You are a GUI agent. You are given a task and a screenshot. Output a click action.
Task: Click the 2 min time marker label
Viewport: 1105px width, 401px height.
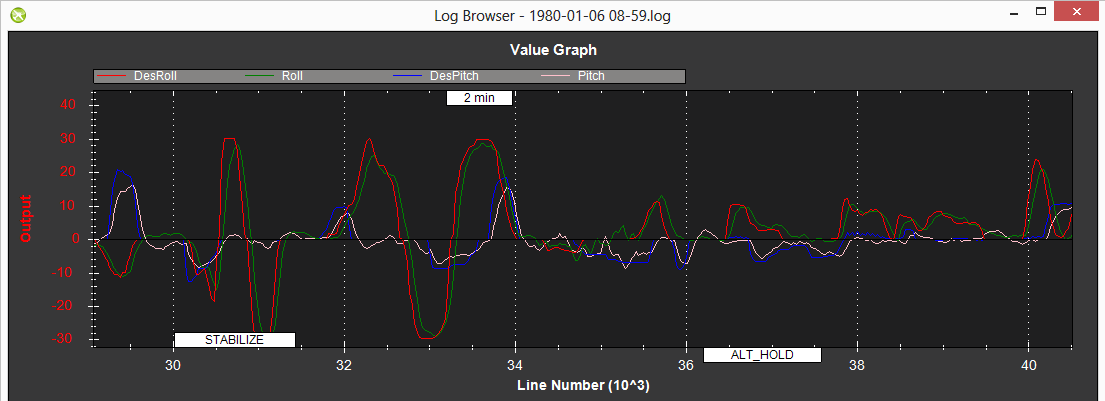click(x=480, y=98)
